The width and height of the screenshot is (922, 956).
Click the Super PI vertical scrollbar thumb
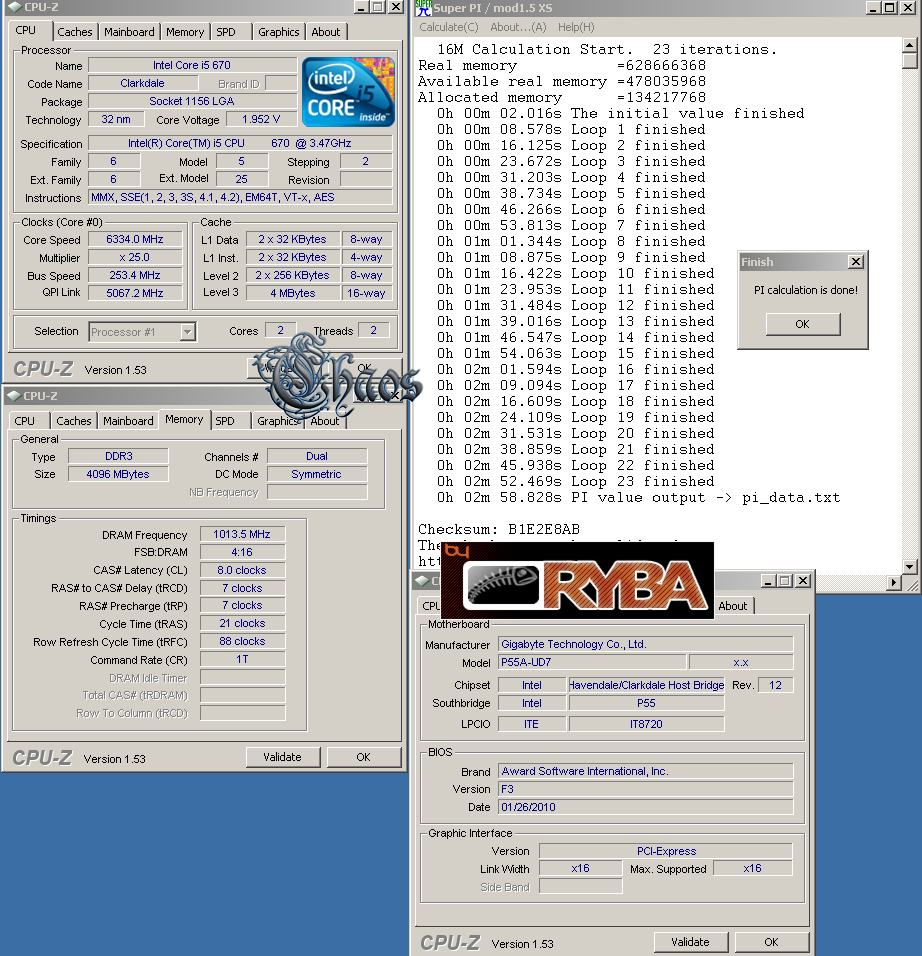coord(909,60)
